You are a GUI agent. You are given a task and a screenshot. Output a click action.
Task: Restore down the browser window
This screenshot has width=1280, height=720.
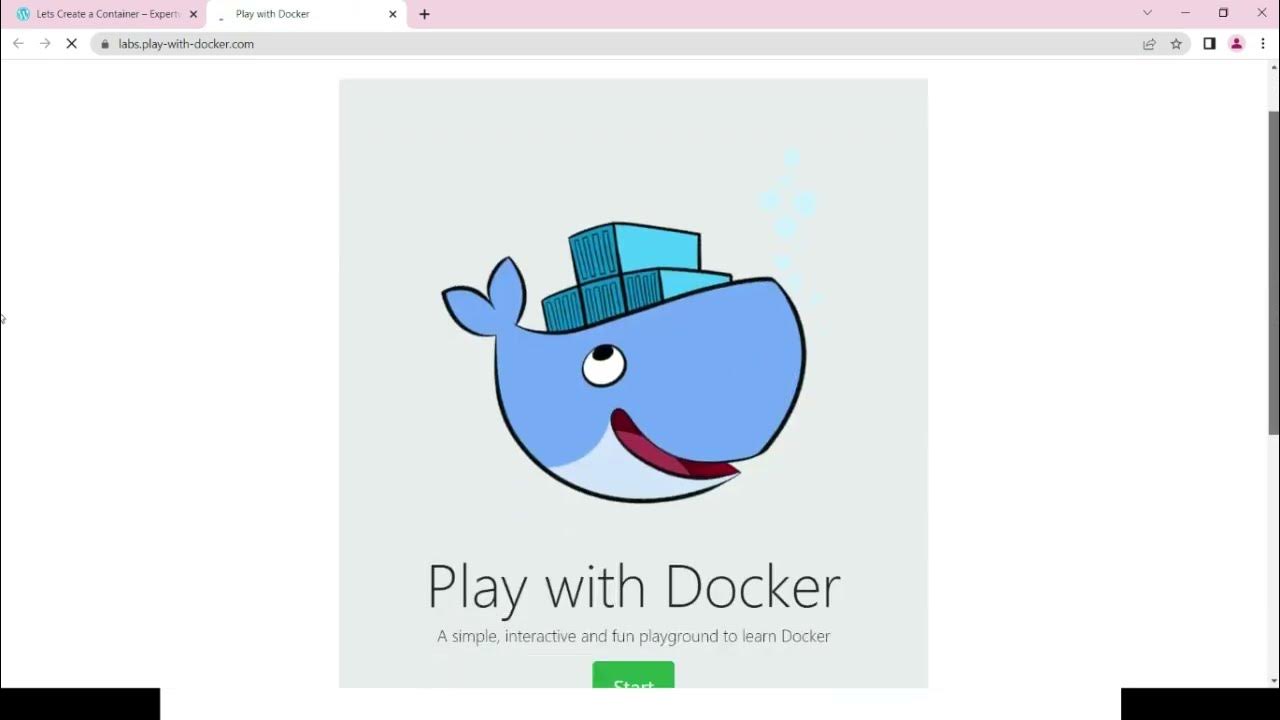click(x=1223, y=13)
